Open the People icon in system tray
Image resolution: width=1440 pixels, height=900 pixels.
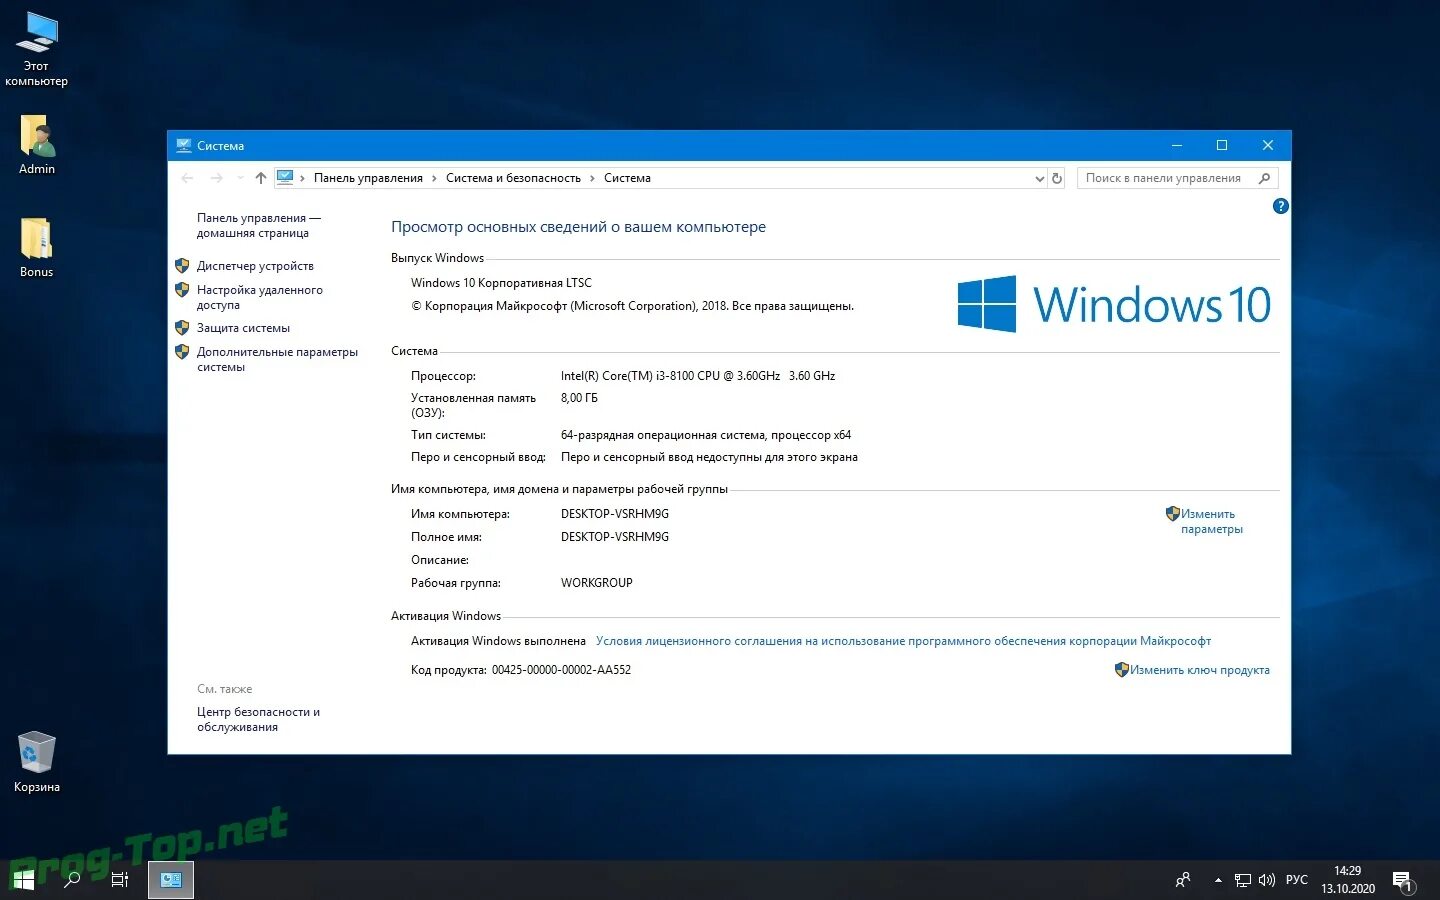[1183, 880]
